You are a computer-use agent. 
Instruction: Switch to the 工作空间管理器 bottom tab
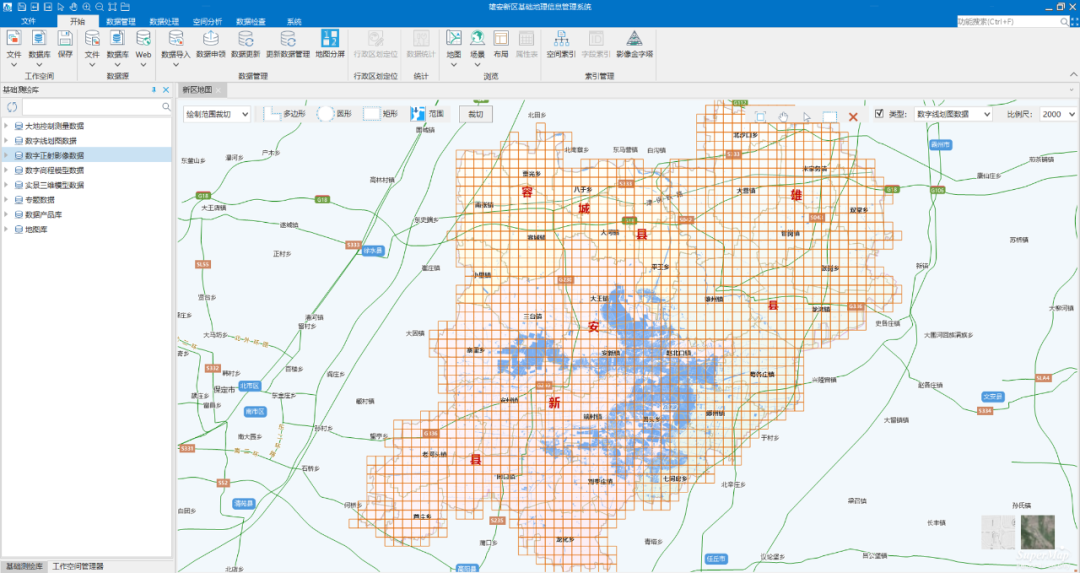(x=78, y=567)
